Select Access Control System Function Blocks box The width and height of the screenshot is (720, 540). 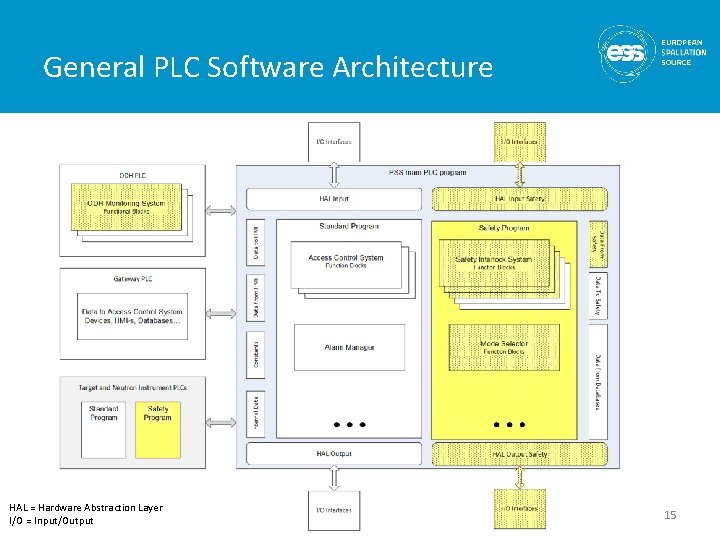(346, 265)
